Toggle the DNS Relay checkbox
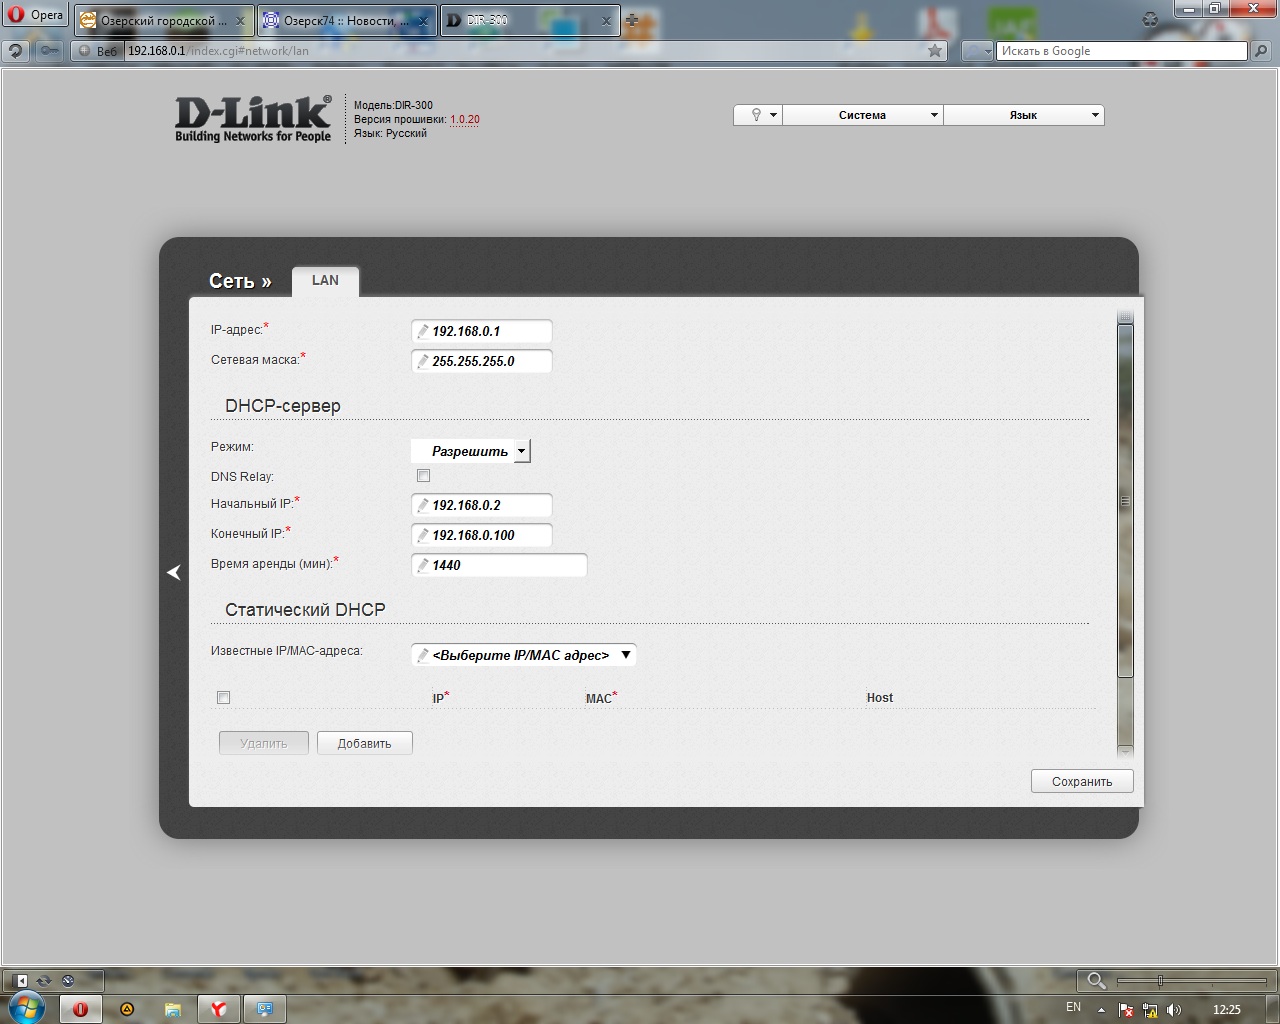 point(423,476)
